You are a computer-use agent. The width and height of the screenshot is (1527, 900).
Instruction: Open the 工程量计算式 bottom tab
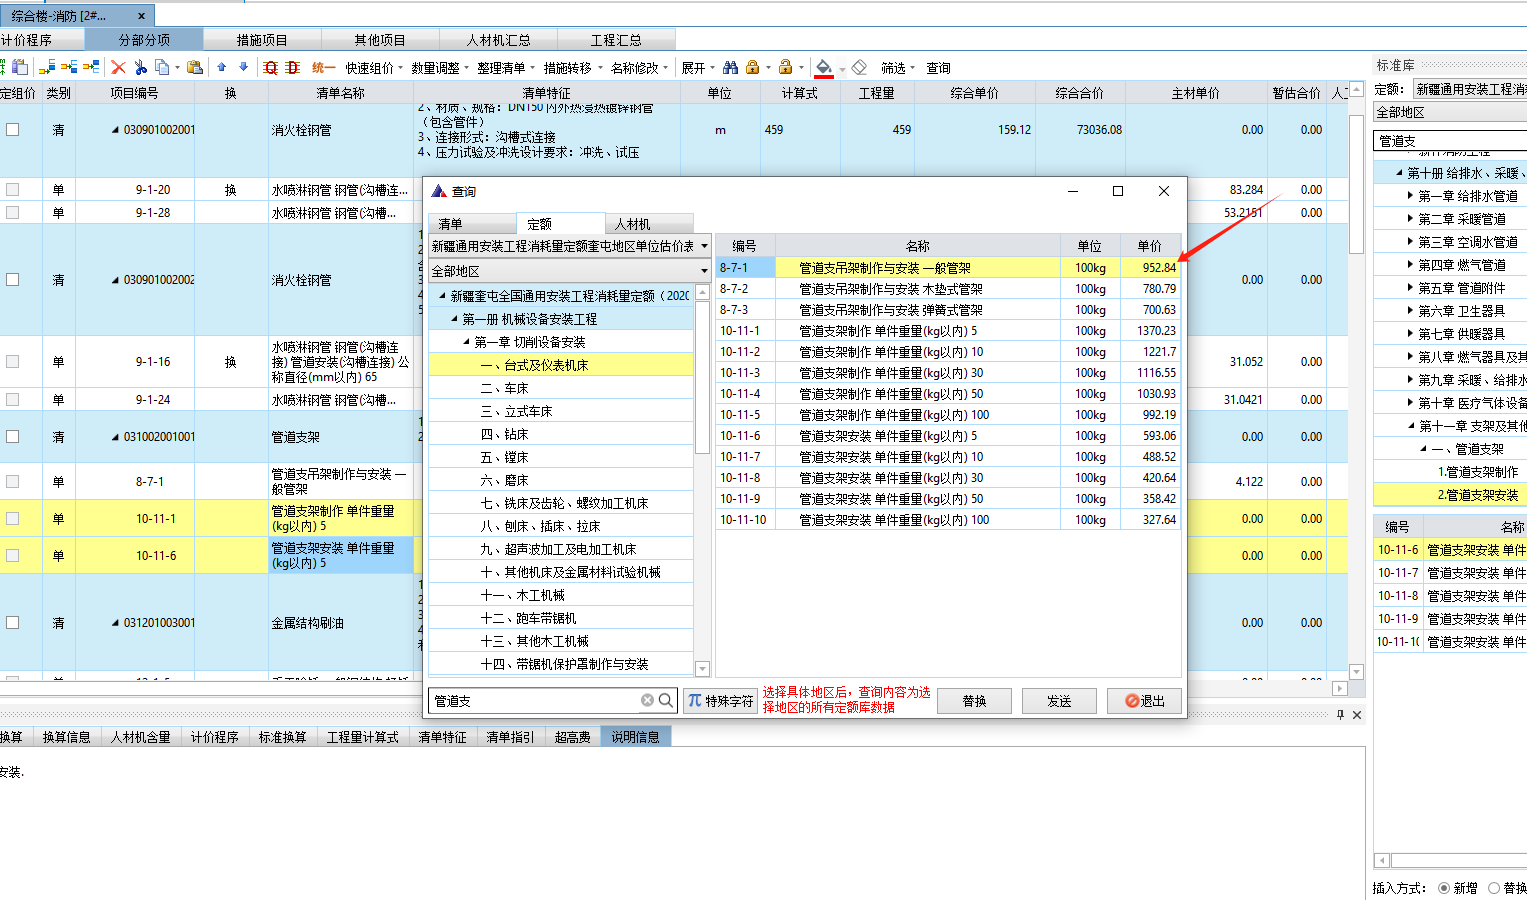(x=362, y=737)
